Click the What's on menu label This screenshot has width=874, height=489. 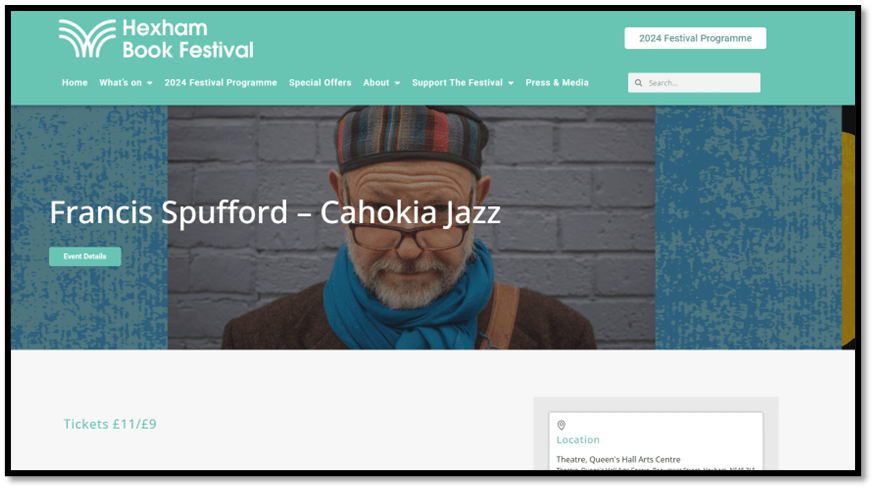[x=120, y=83]
